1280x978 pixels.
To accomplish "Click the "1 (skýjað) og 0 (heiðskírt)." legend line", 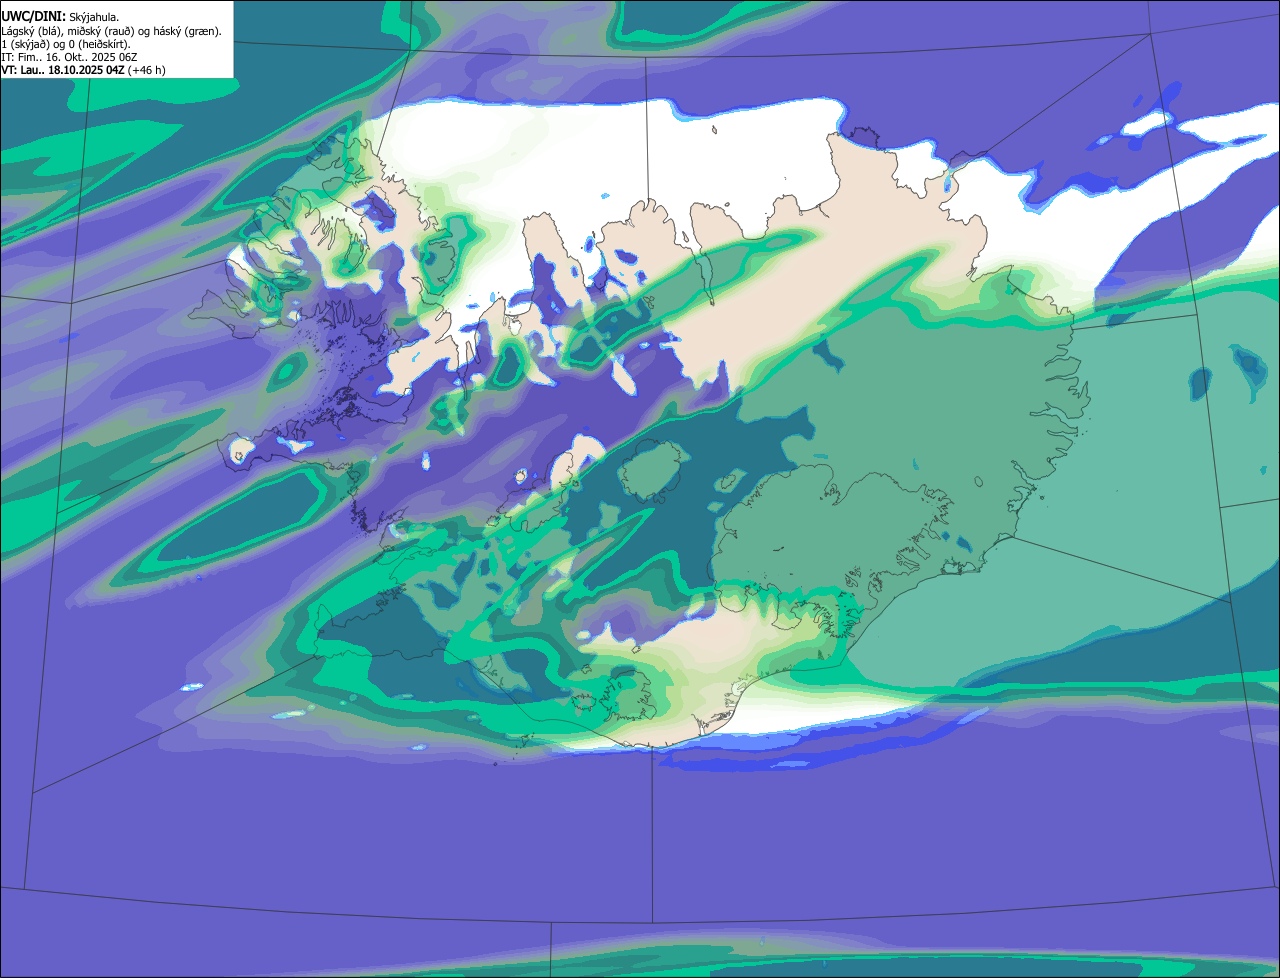I will 65,44.
